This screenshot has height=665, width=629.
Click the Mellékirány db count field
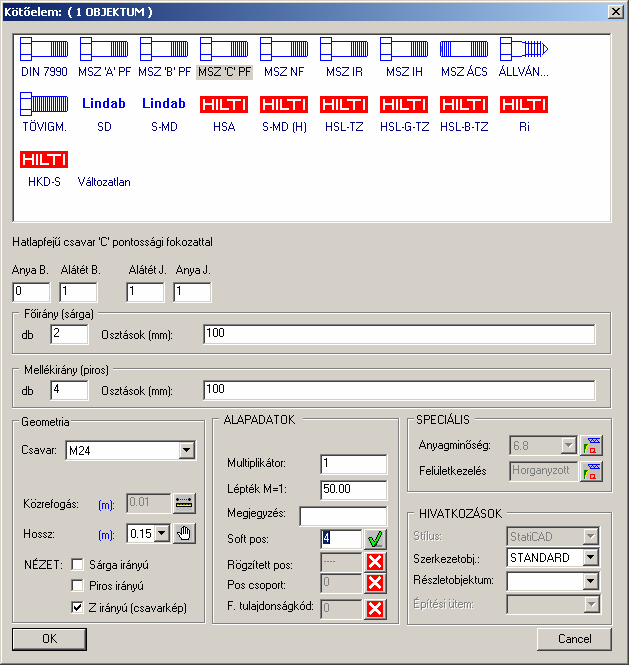tap(70, 390)
